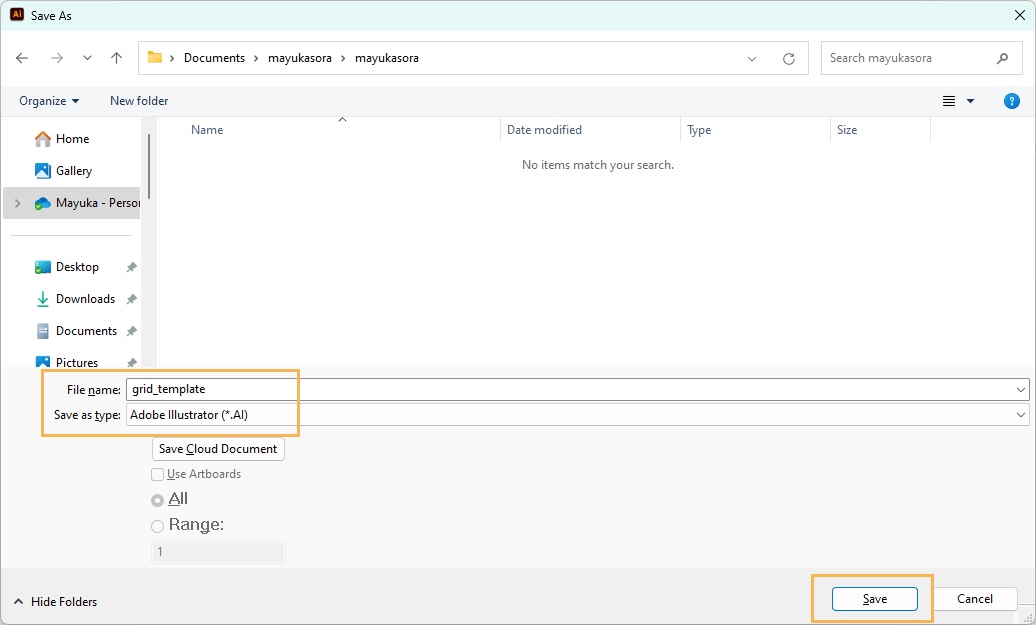The width and height of the screenshot is (1036, 625).
Task: Open the Organize menu
Action: point(49,101)
